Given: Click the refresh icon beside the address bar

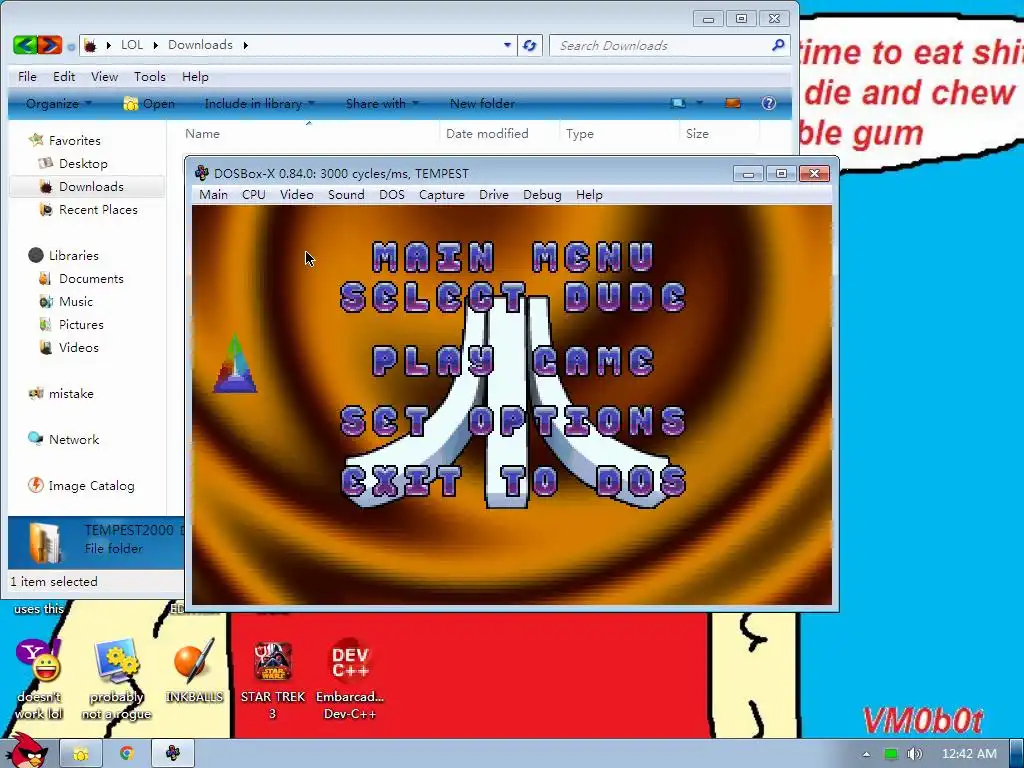Looking at the screenshot, I should (530, 45).
